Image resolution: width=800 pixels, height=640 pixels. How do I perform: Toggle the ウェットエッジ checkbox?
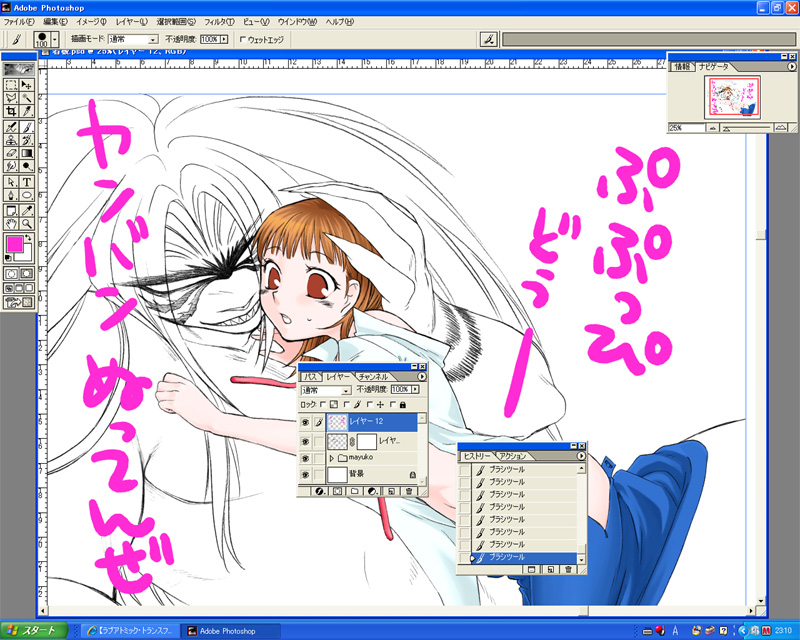243,39
